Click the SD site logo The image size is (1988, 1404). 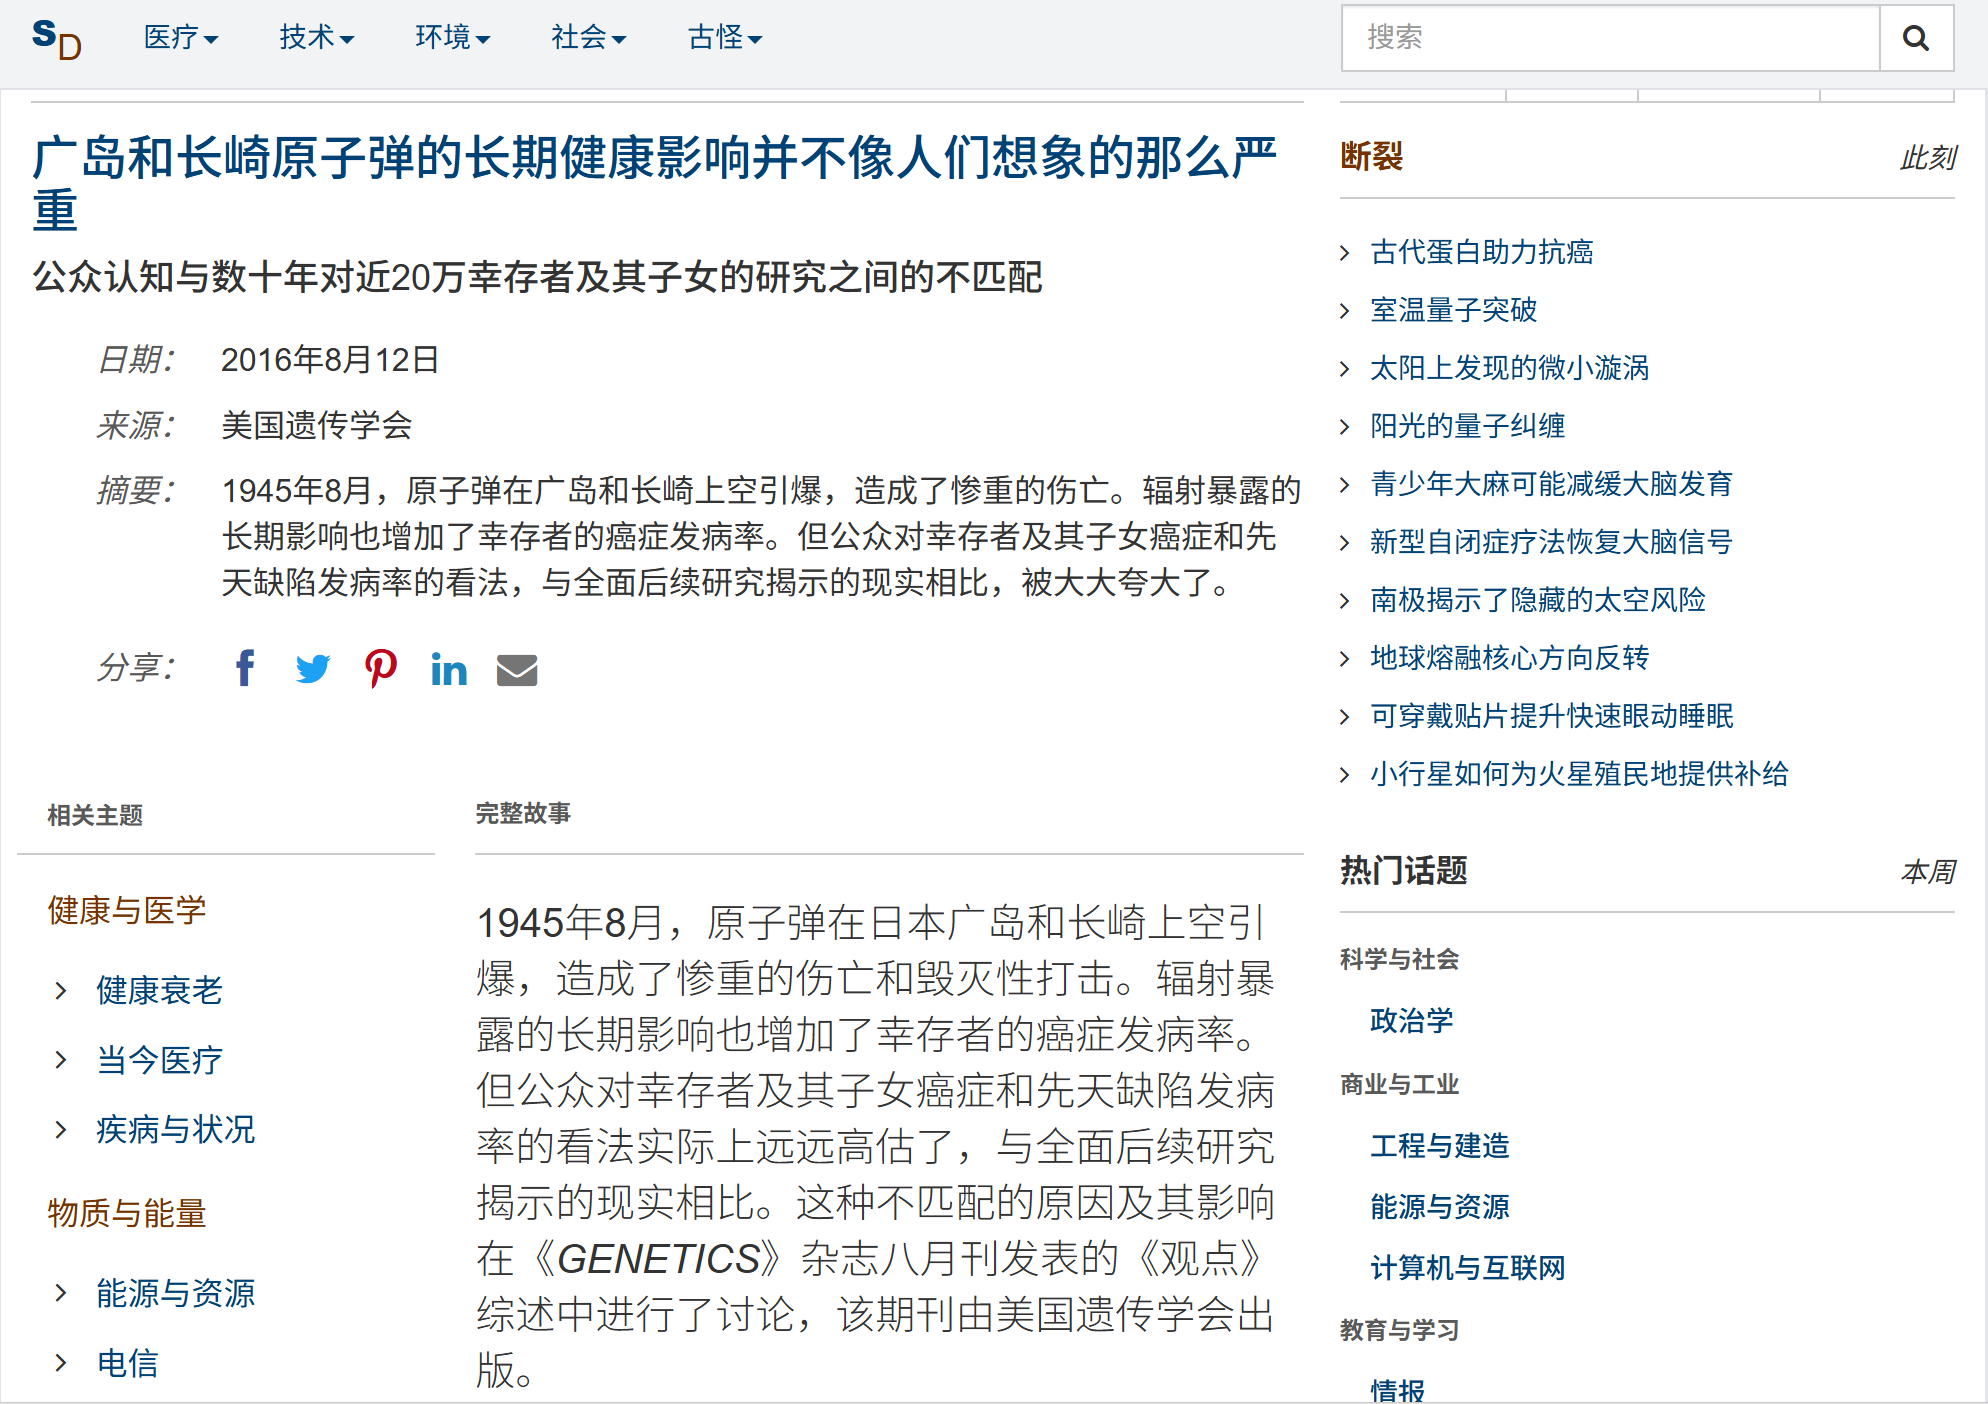click(x=56, y=39)
